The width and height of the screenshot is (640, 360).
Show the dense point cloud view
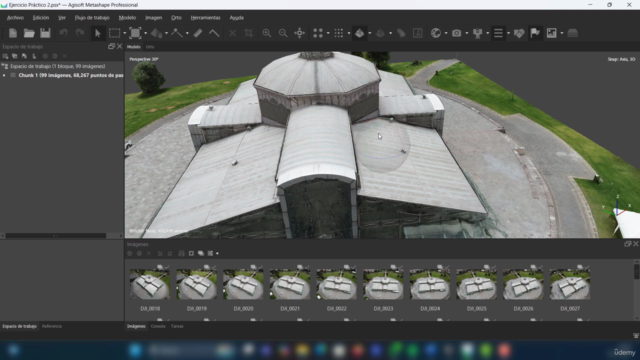(x=339, y=33)
